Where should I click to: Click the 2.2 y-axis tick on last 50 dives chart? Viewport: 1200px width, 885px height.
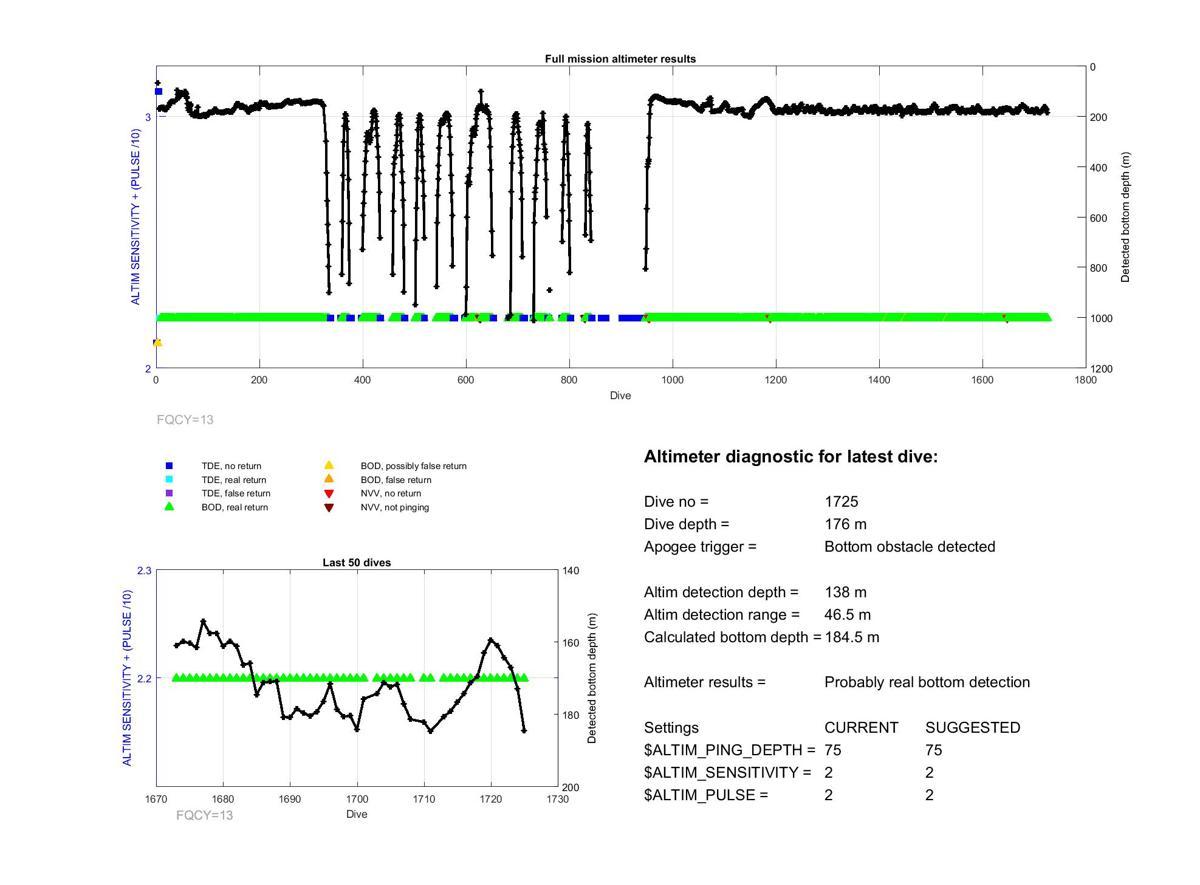(144, 678)
